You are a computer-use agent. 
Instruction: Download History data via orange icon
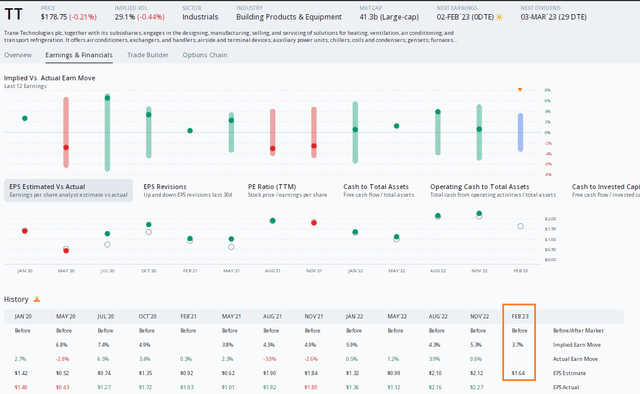coord(37,299)
